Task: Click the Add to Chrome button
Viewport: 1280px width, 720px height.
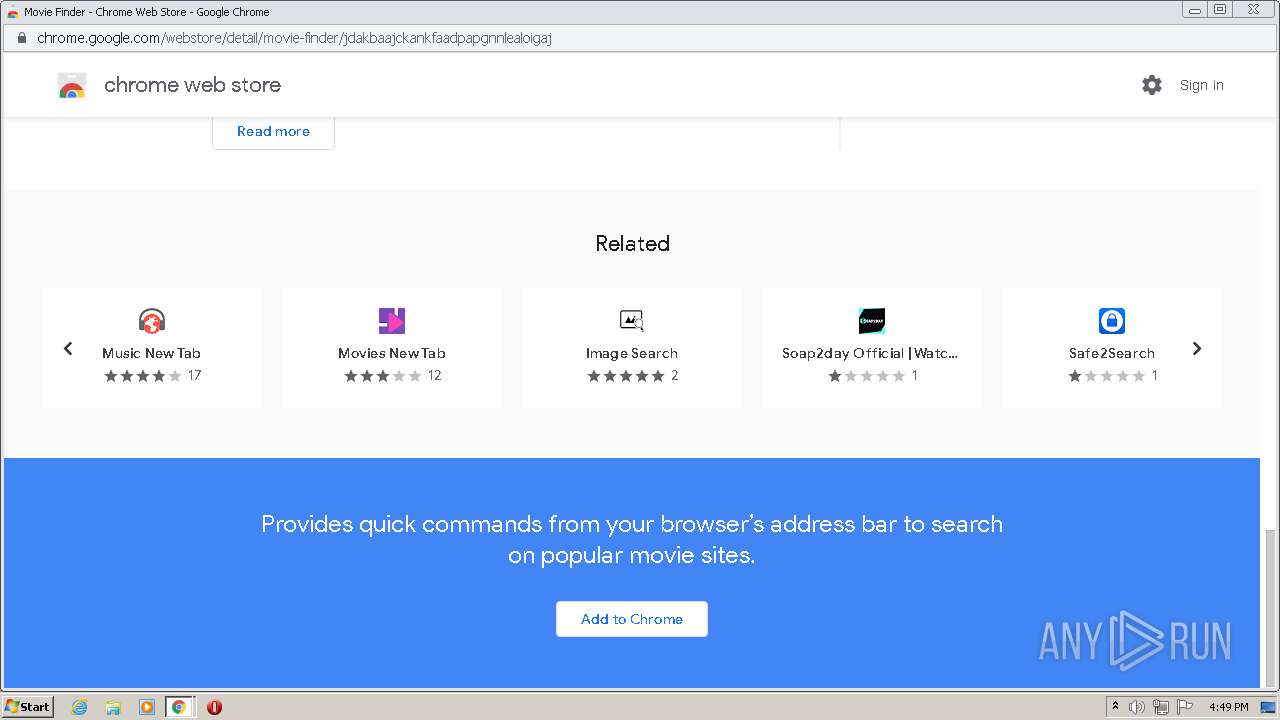Action: tap(632, 619)
